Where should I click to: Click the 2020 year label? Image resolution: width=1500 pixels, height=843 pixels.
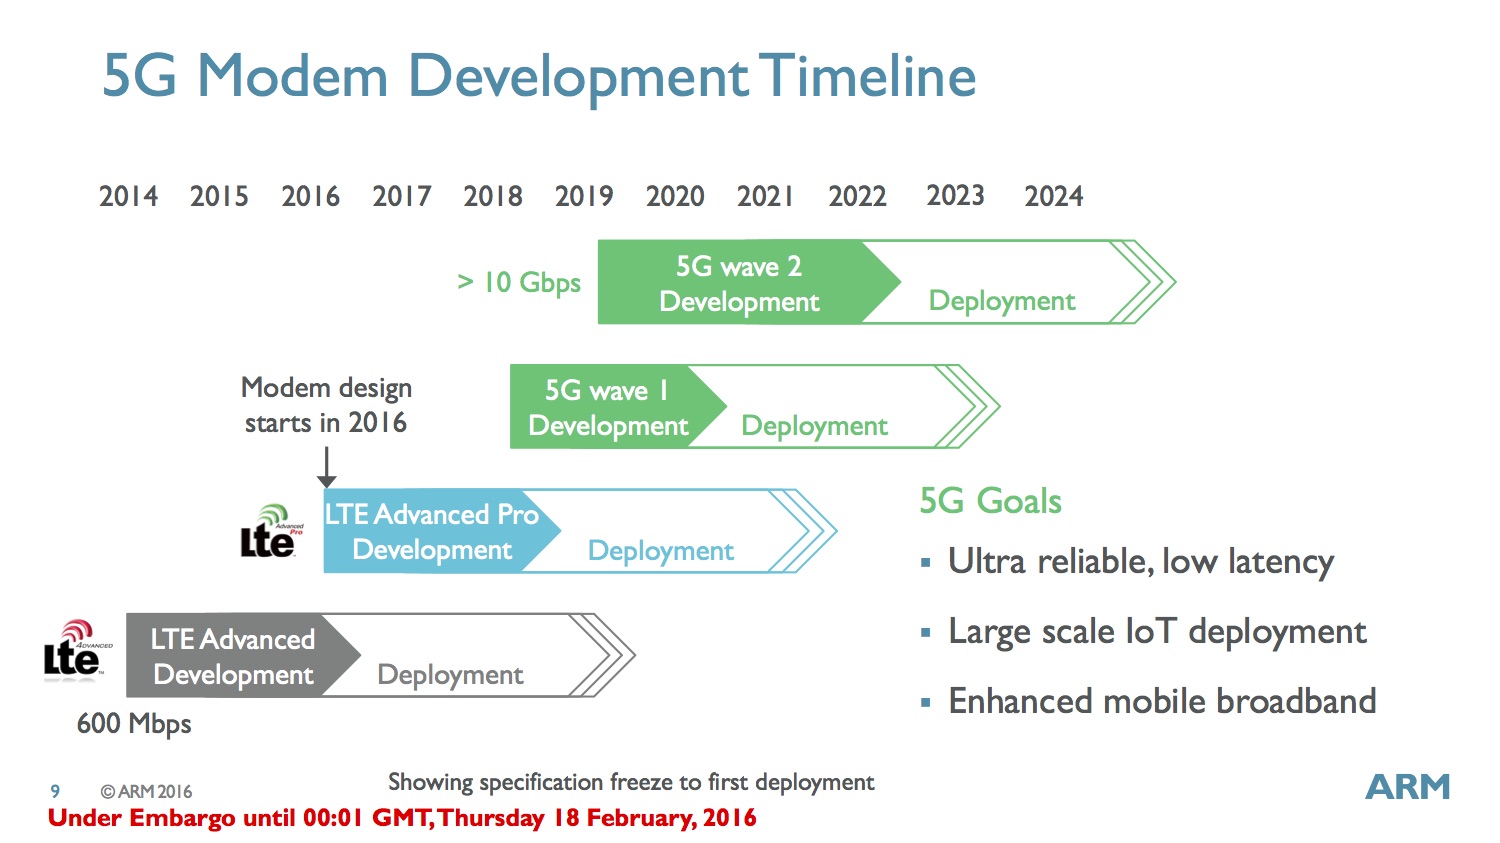pos(675,196)
